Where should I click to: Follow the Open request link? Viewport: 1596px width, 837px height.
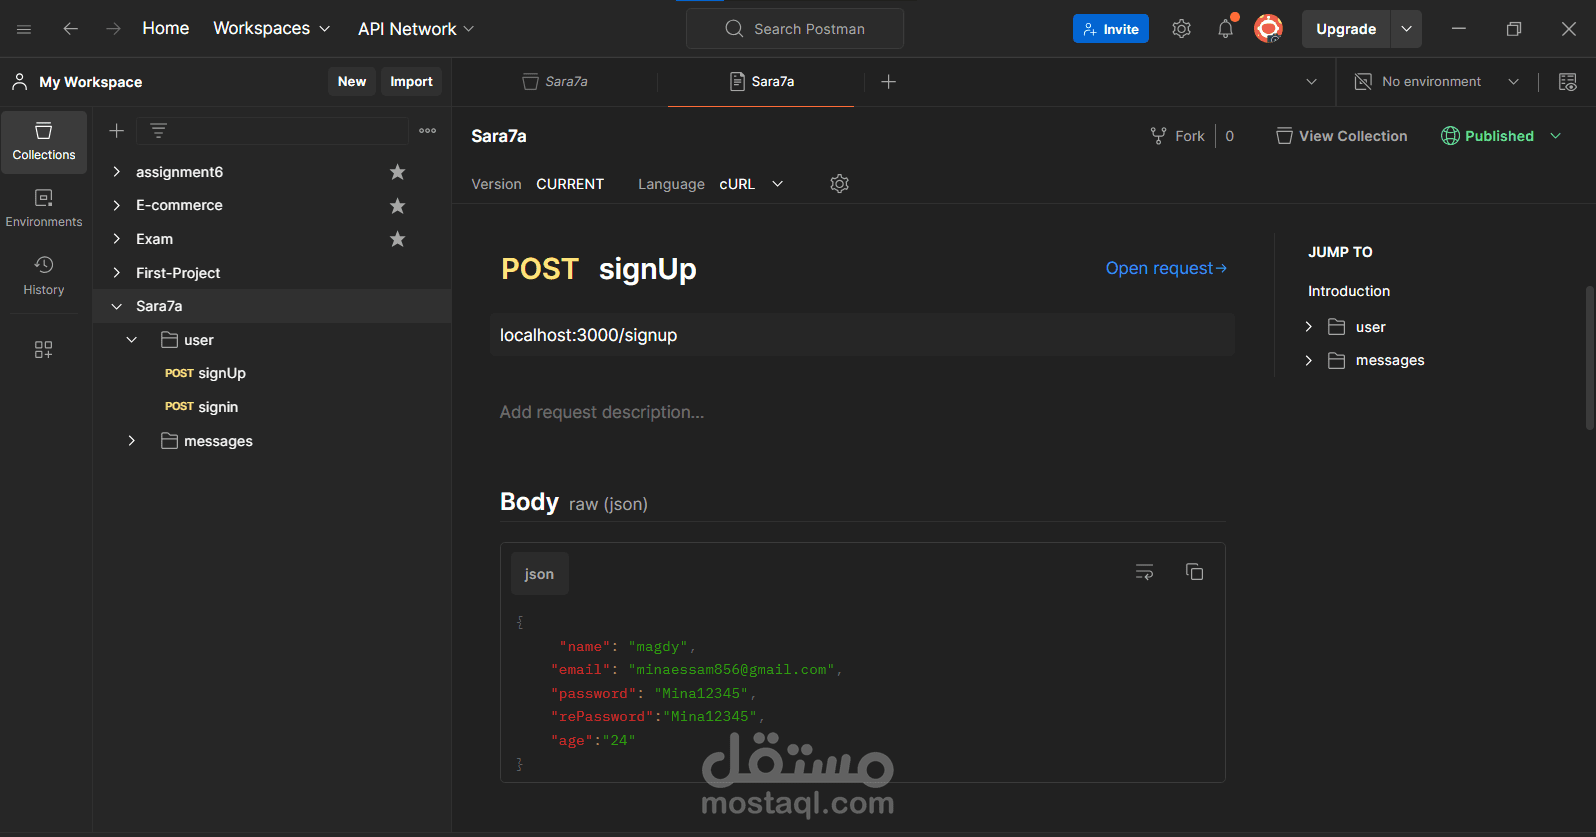[x=1166, y=268]
